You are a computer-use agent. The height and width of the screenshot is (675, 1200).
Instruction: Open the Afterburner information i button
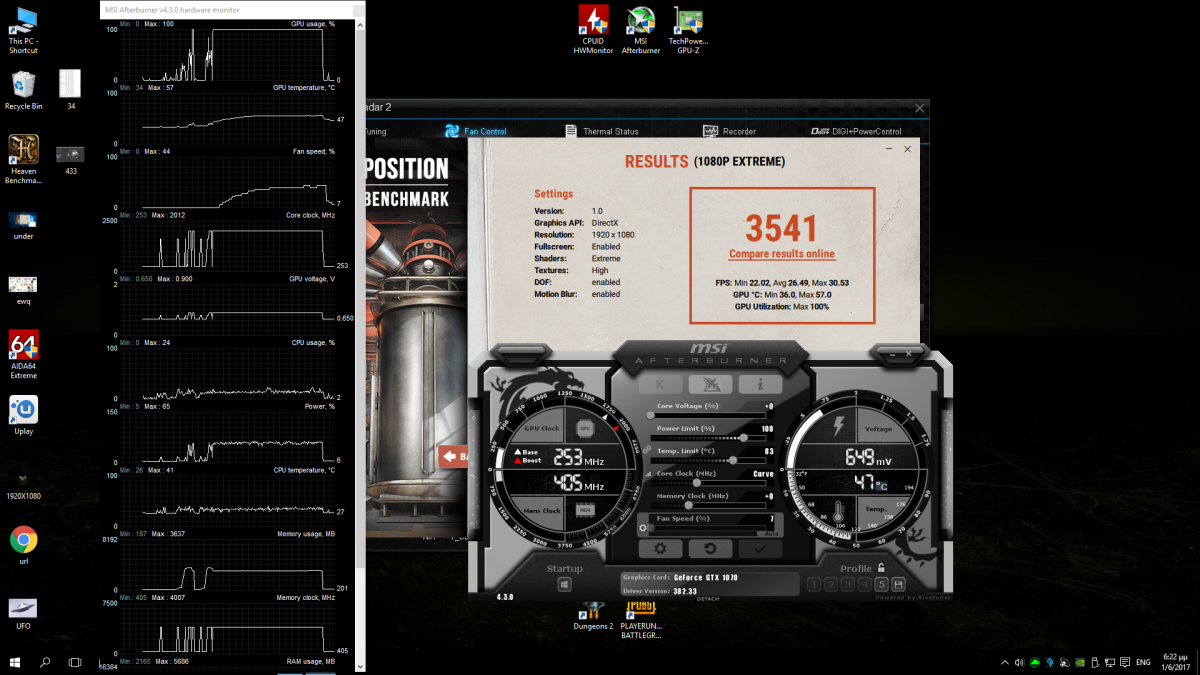tap(761, 384)
